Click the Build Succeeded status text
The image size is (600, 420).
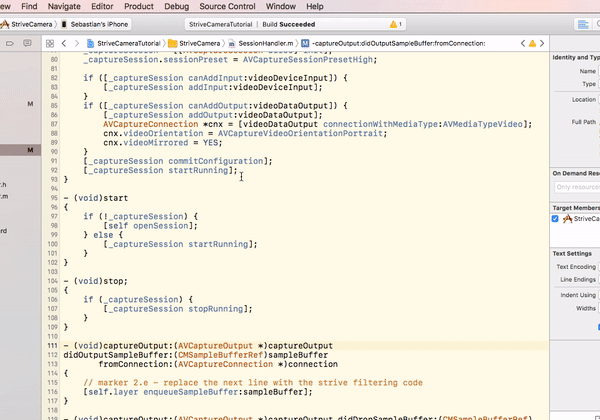tap(289, 24)
